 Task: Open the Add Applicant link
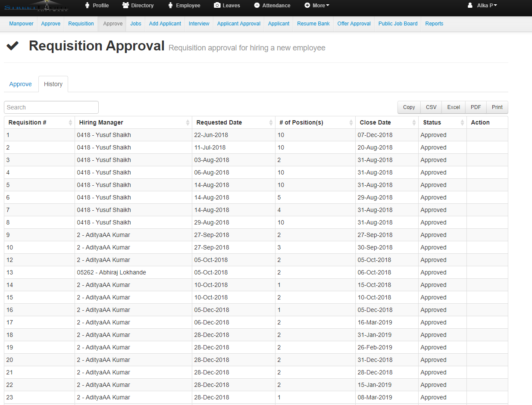pyautogui.click(x=165, y=24)
